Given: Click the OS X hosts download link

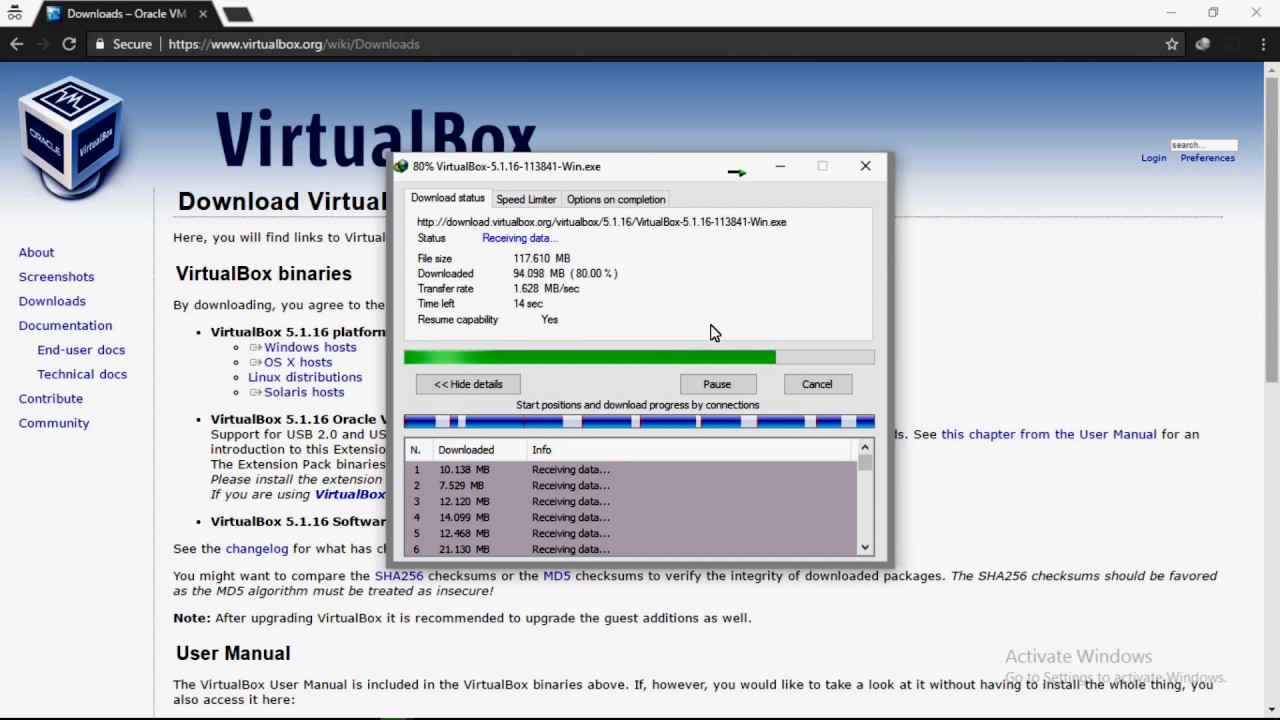Looking at the screenshot, I should click(x=298, y=362).
